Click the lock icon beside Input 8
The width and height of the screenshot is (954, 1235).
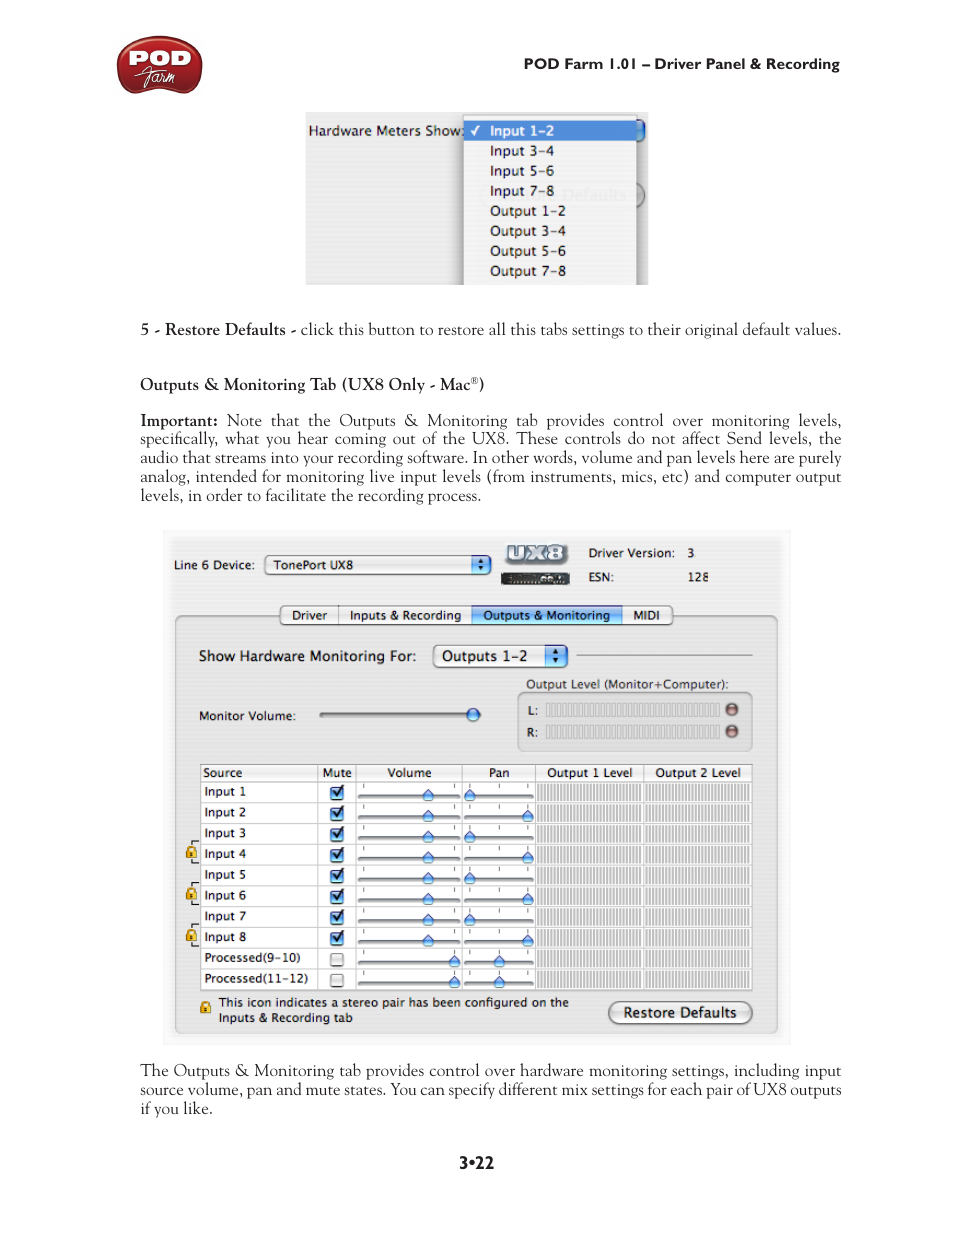point(191,936)
